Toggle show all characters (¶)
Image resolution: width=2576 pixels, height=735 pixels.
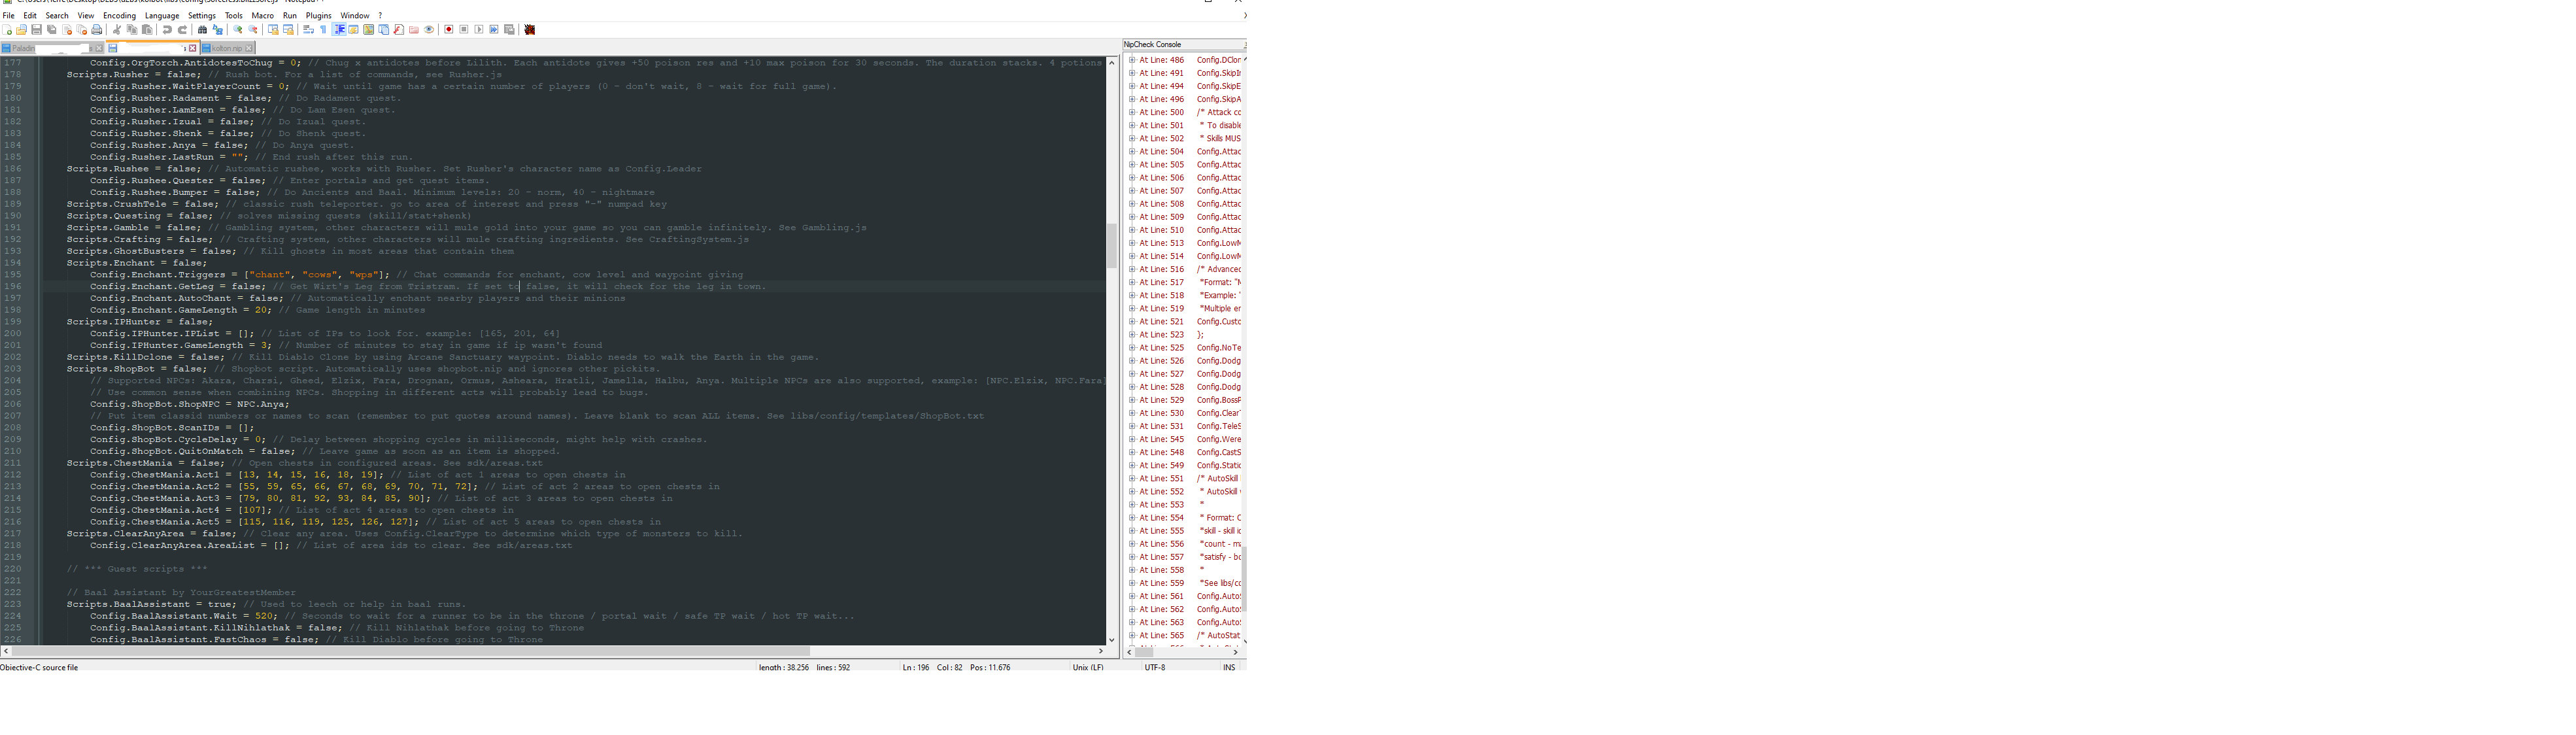tap(323, 30)
